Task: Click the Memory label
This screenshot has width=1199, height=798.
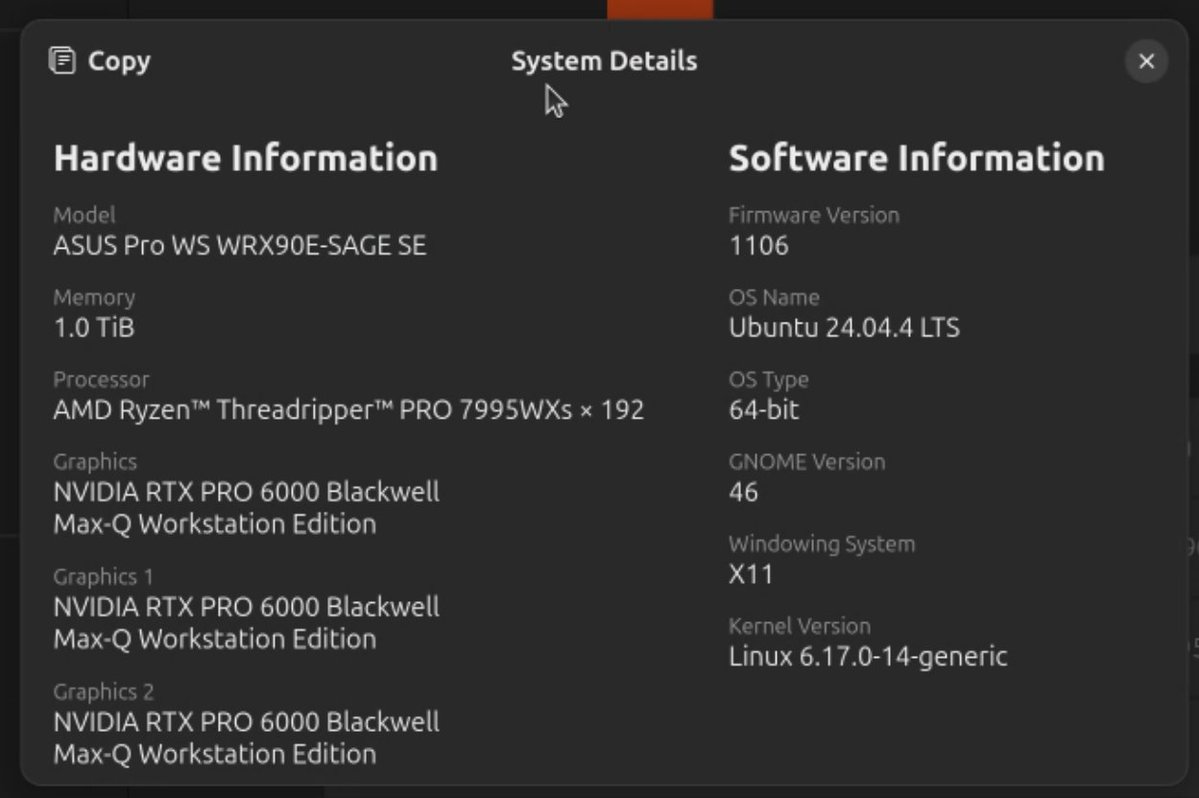Action: 94,297
